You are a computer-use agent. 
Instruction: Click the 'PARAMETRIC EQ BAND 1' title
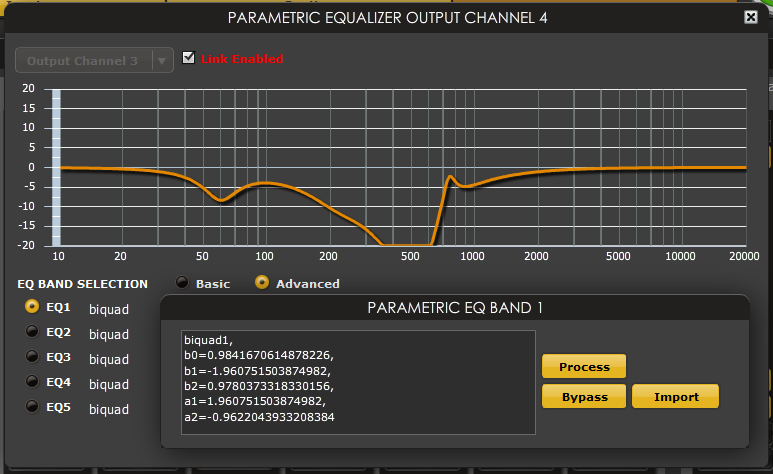pyautogui.click(x=455, y=308)
